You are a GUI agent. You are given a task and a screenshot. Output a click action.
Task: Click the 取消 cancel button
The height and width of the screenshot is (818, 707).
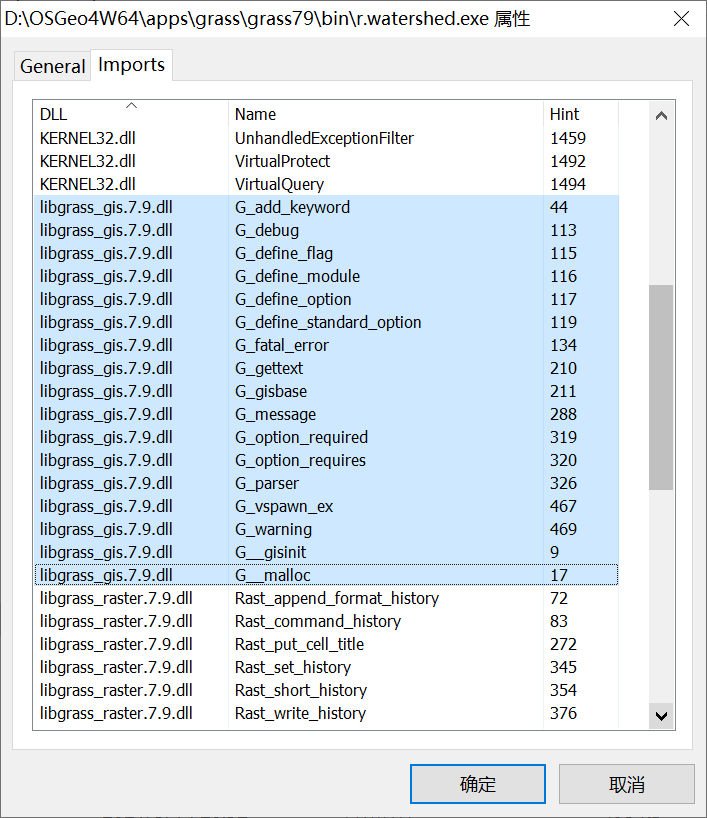(x=627, y=784)
